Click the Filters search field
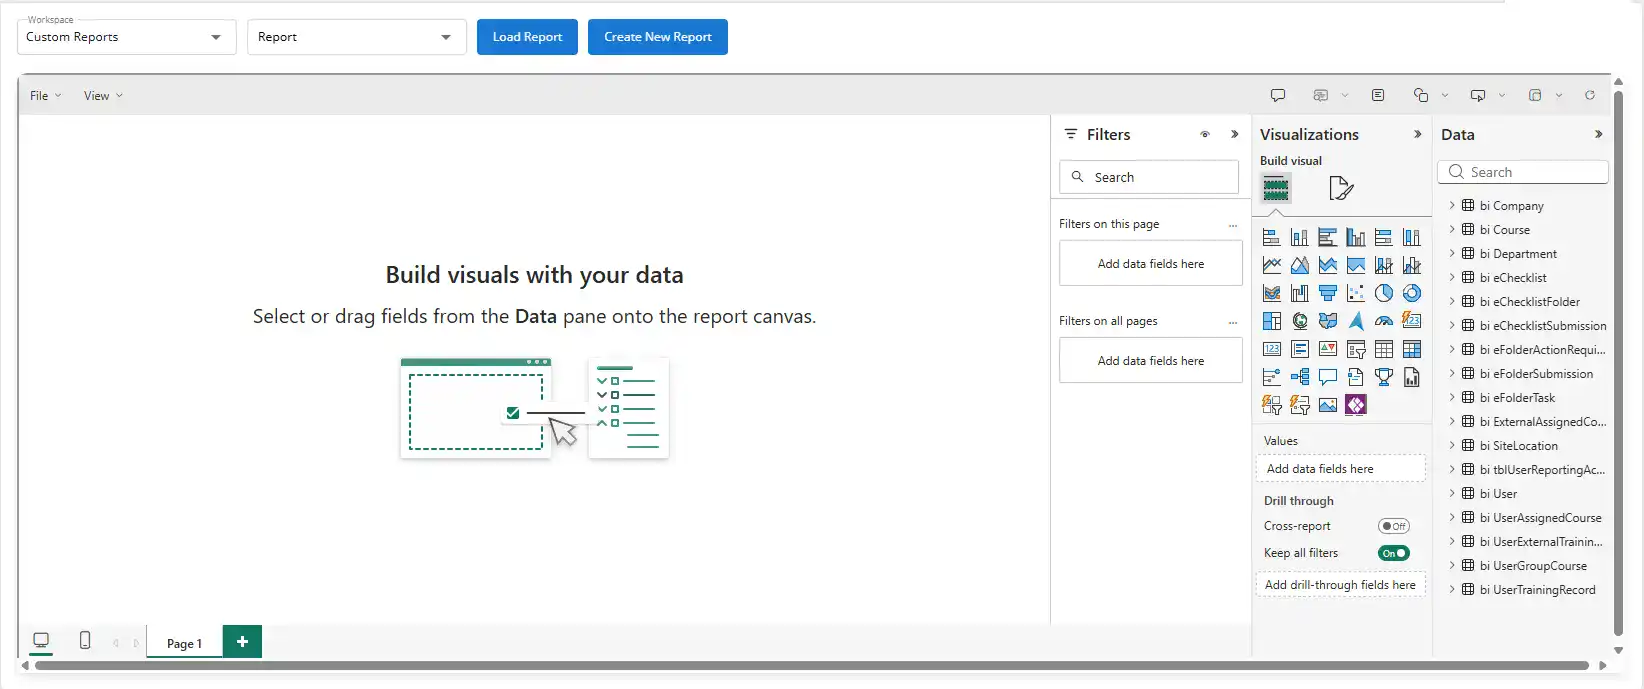Image resolution: width=1644 pixels, height=689 pixels. (1149, 177)
